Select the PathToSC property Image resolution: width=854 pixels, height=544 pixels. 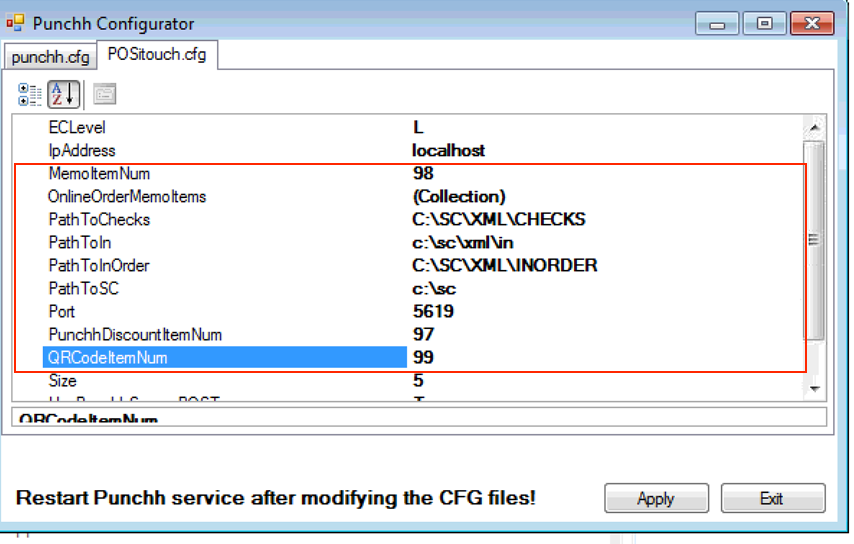83,289
